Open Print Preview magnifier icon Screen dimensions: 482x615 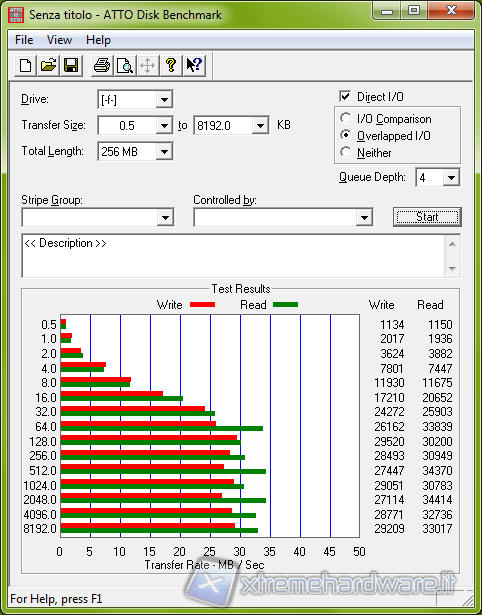pyautogui.click(x=125, y=65)
